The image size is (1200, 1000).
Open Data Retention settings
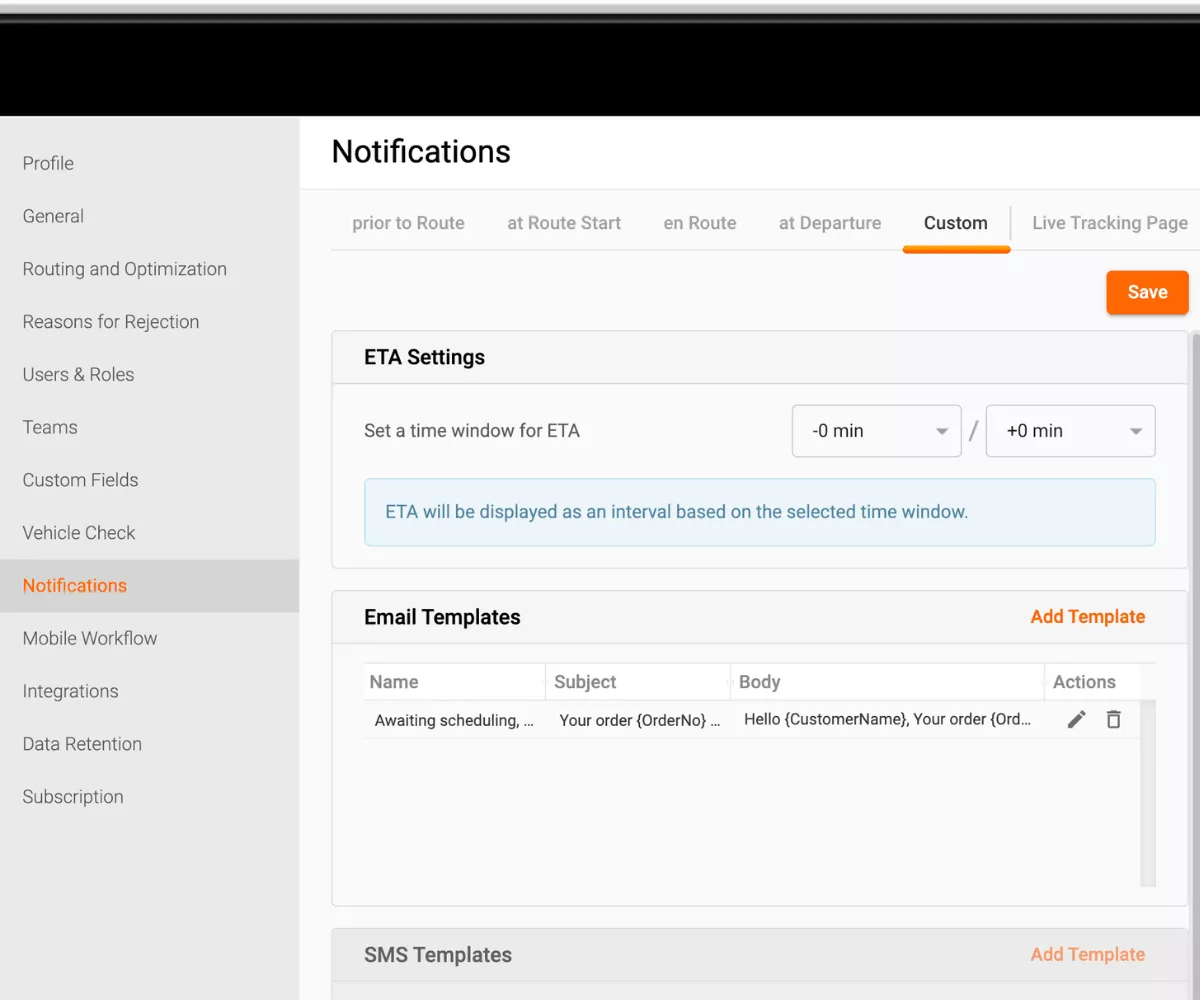(149, 744)
